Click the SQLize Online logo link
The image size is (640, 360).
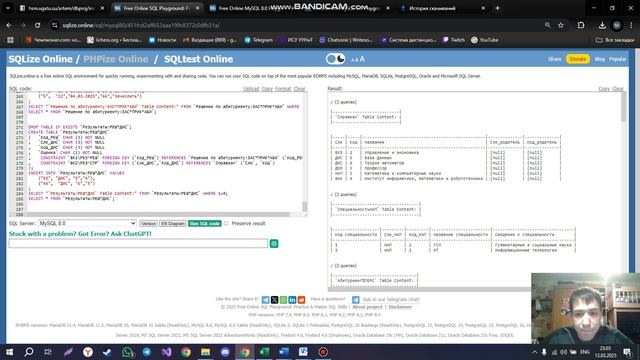[x=40, y=59]
